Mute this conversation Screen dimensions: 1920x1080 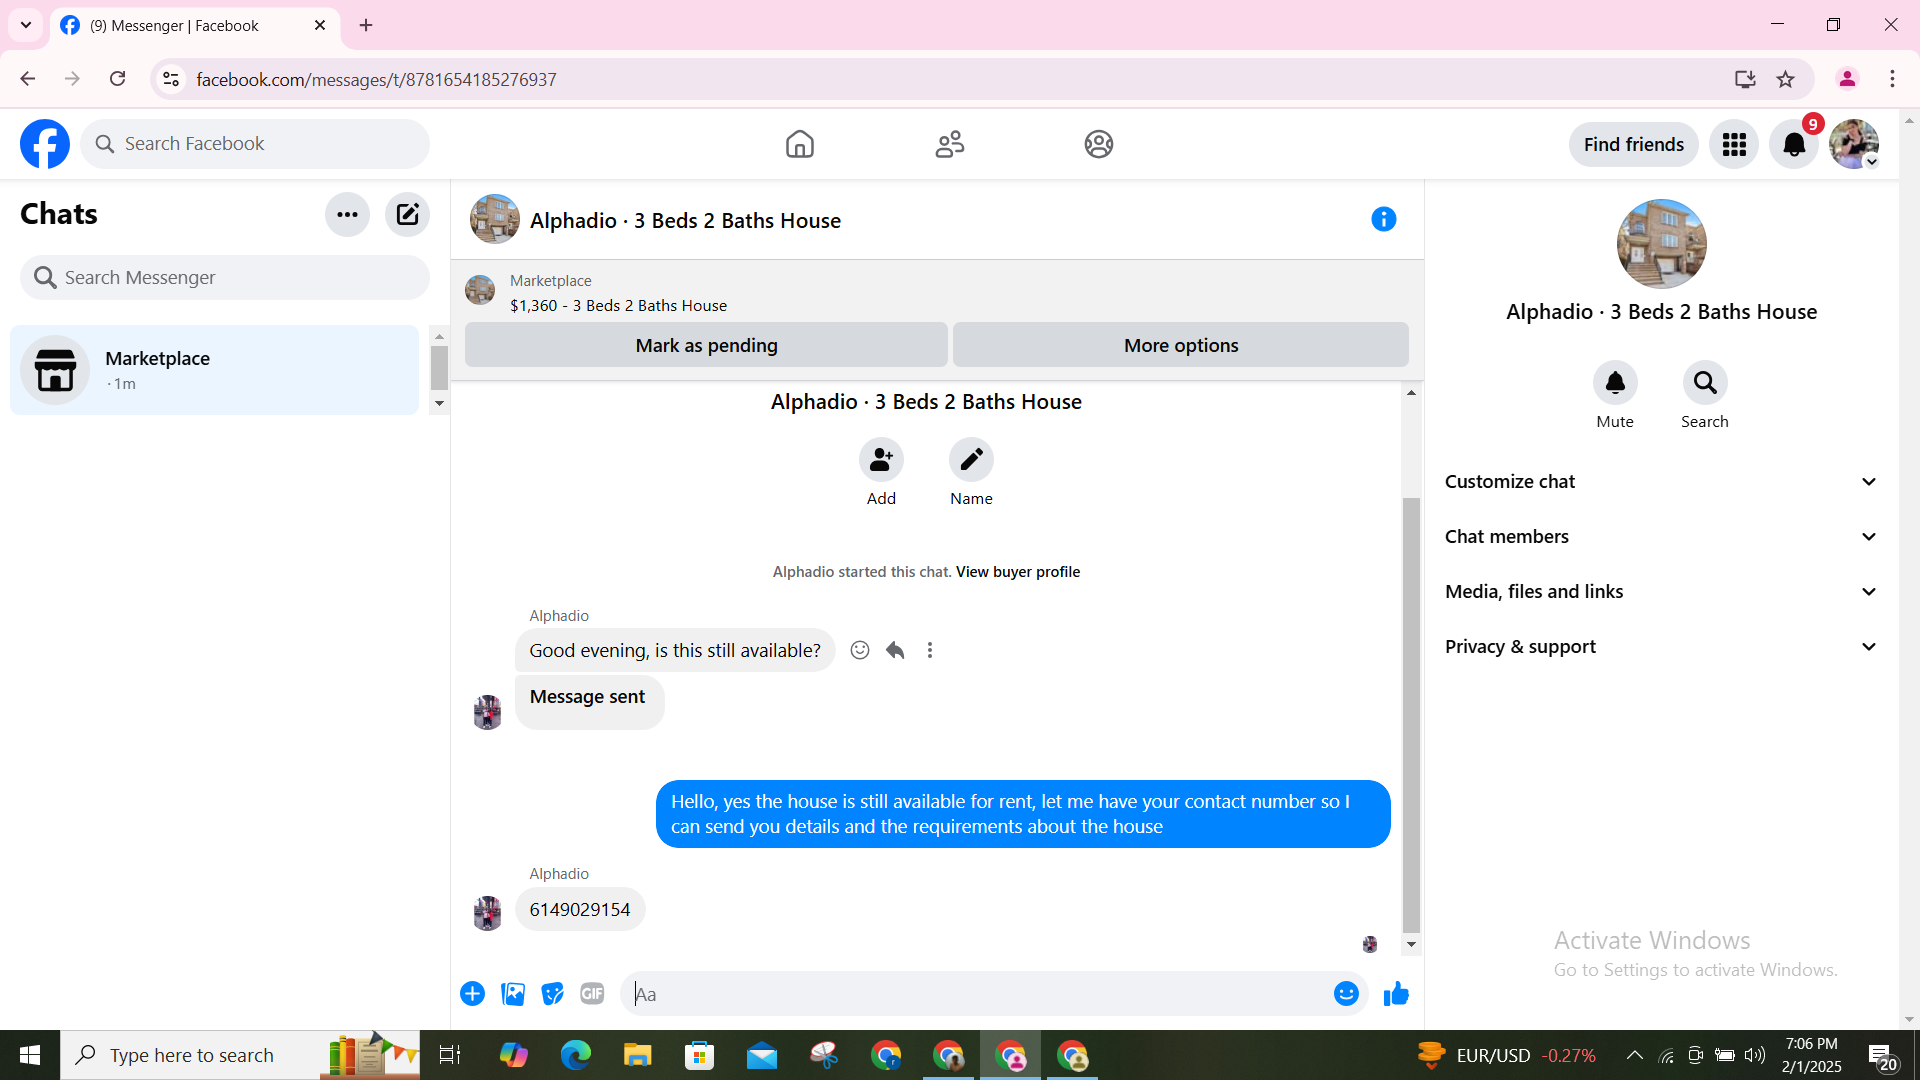point(1614,384)
